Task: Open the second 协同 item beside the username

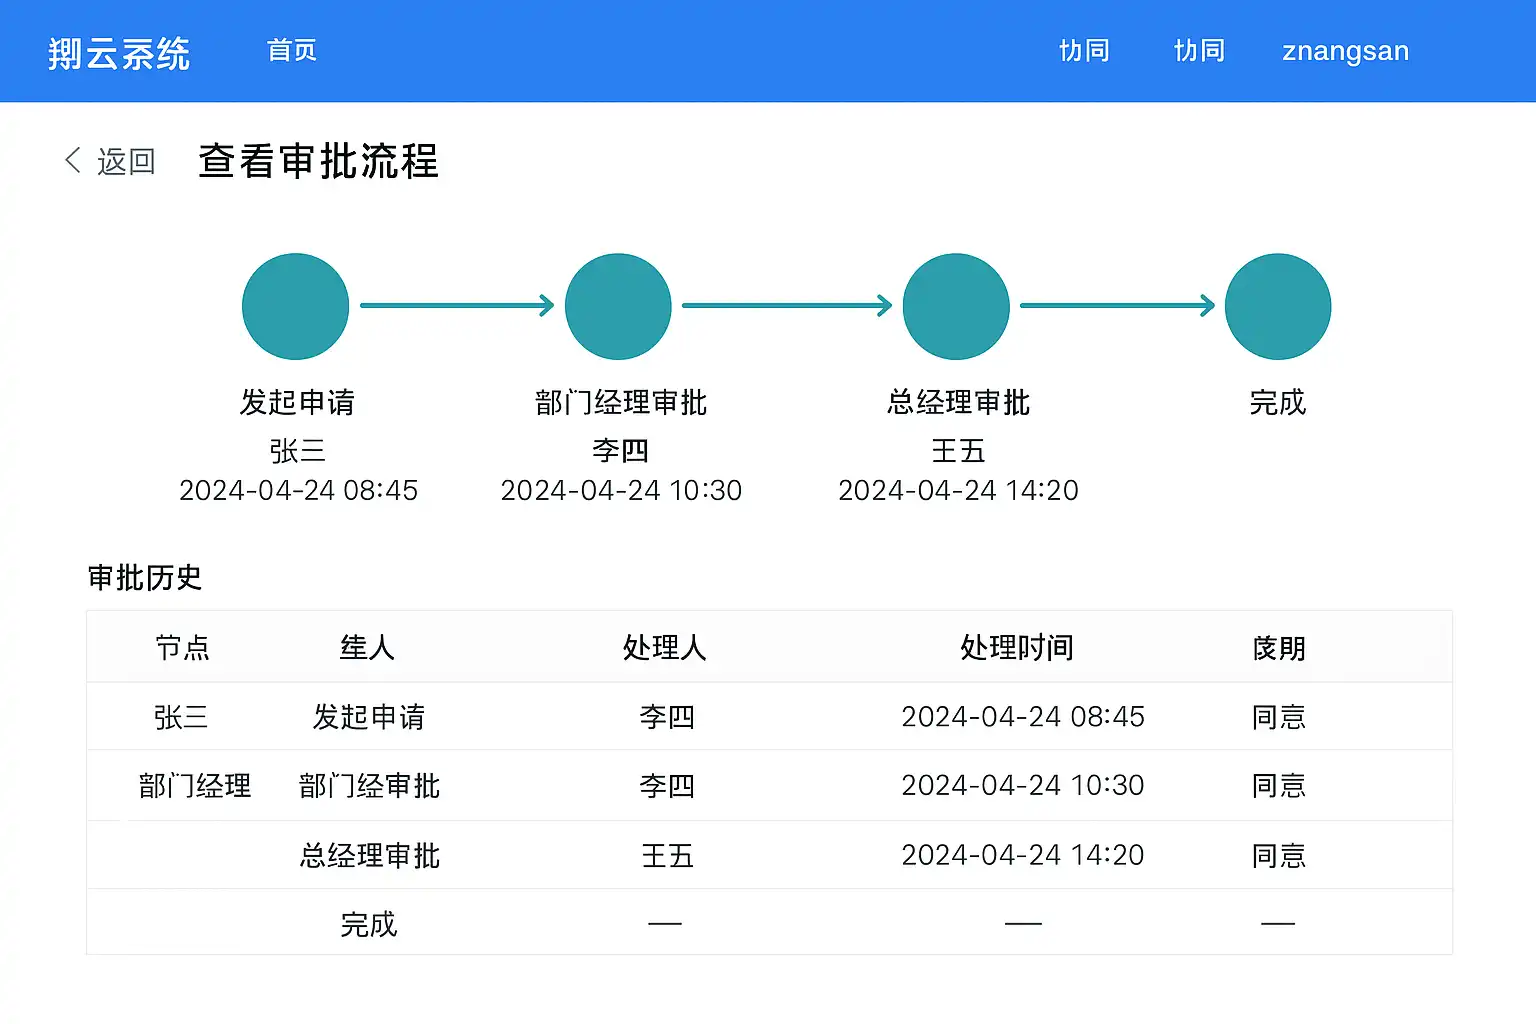Action: [1200, 51]
